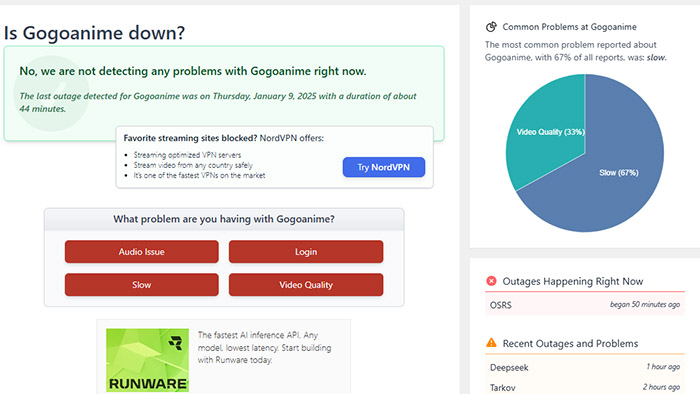Click 'Outages Happening Right Now' heading
Screen dimensions: 700x394
click(573, 281)
